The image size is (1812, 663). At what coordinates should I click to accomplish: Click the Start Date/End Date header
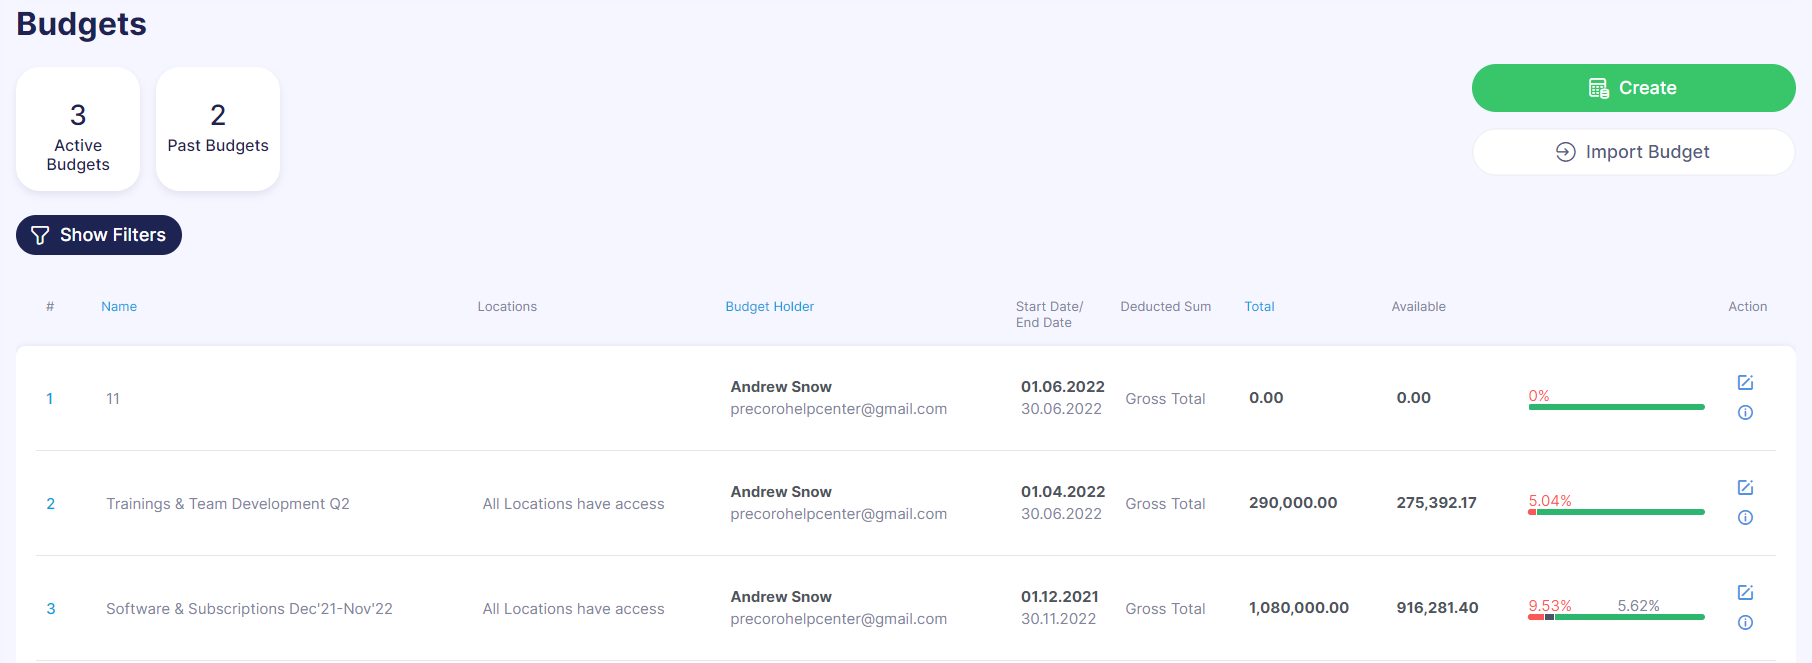(1049, 315)
